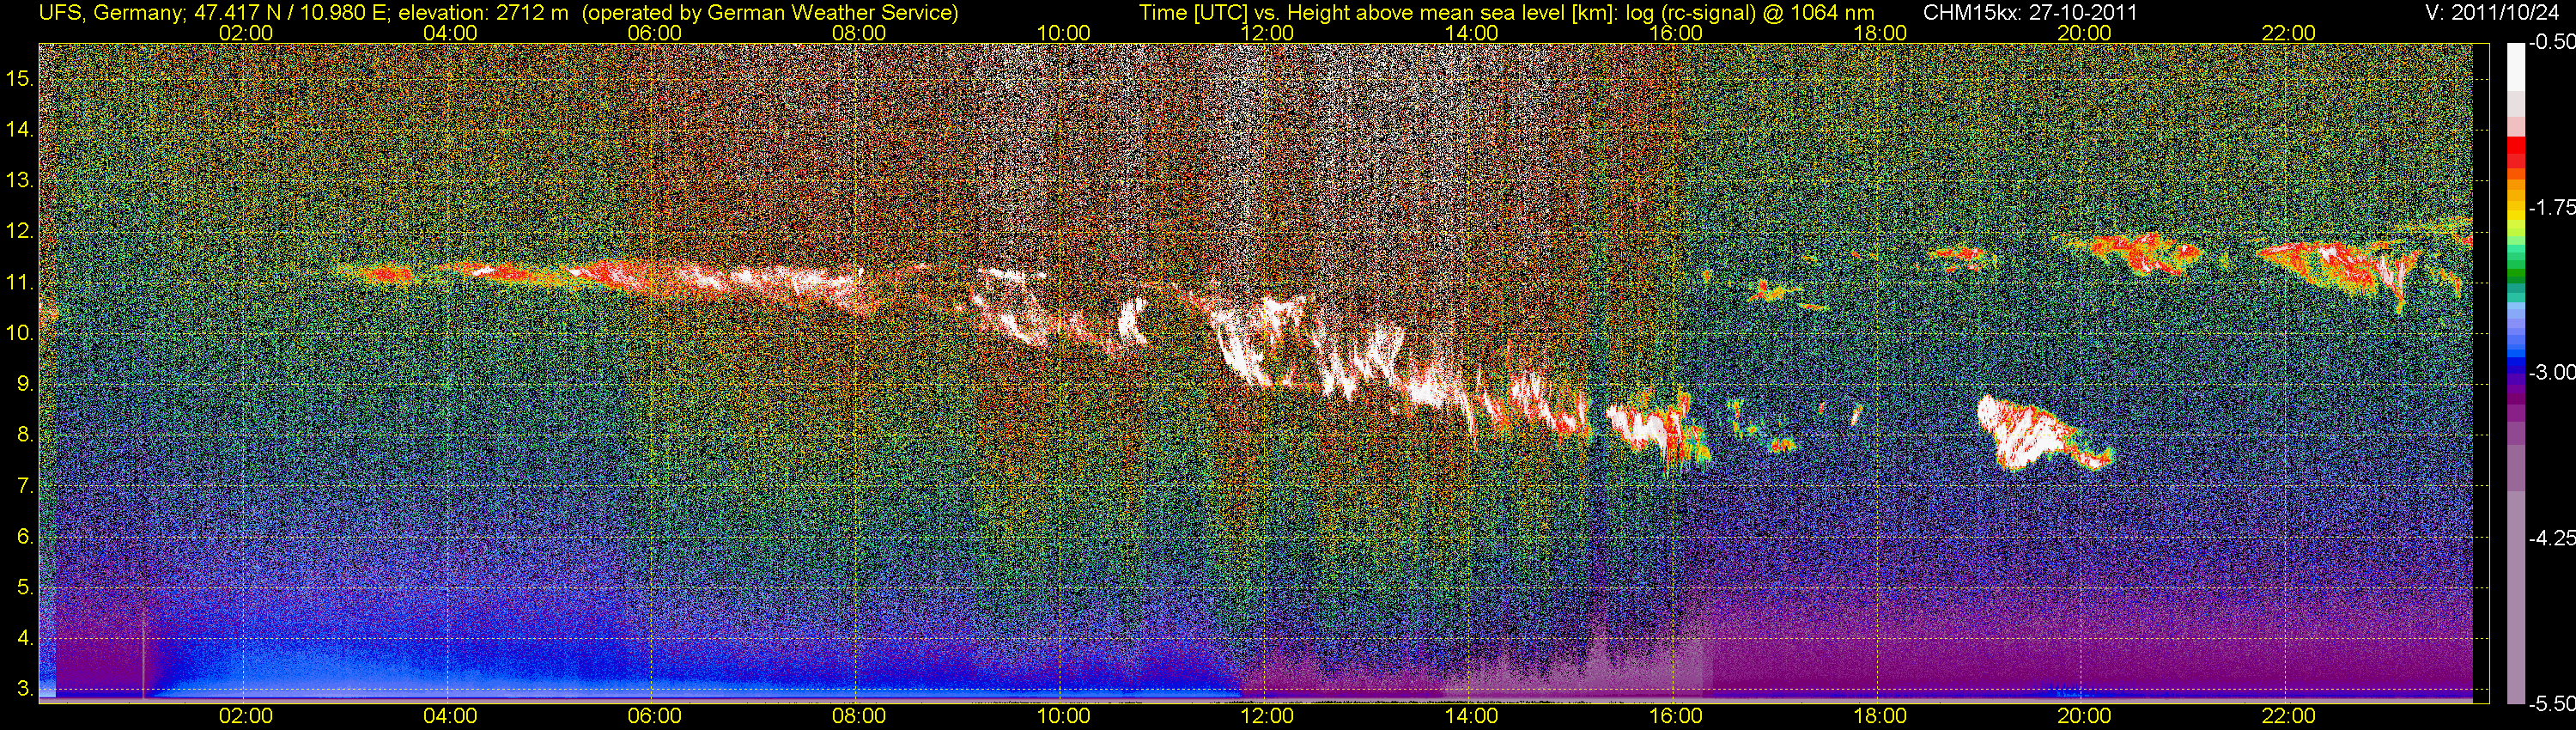Select the 14:00 label on the top time axis
The image size is (2576, 730).
coord(1472,33)
